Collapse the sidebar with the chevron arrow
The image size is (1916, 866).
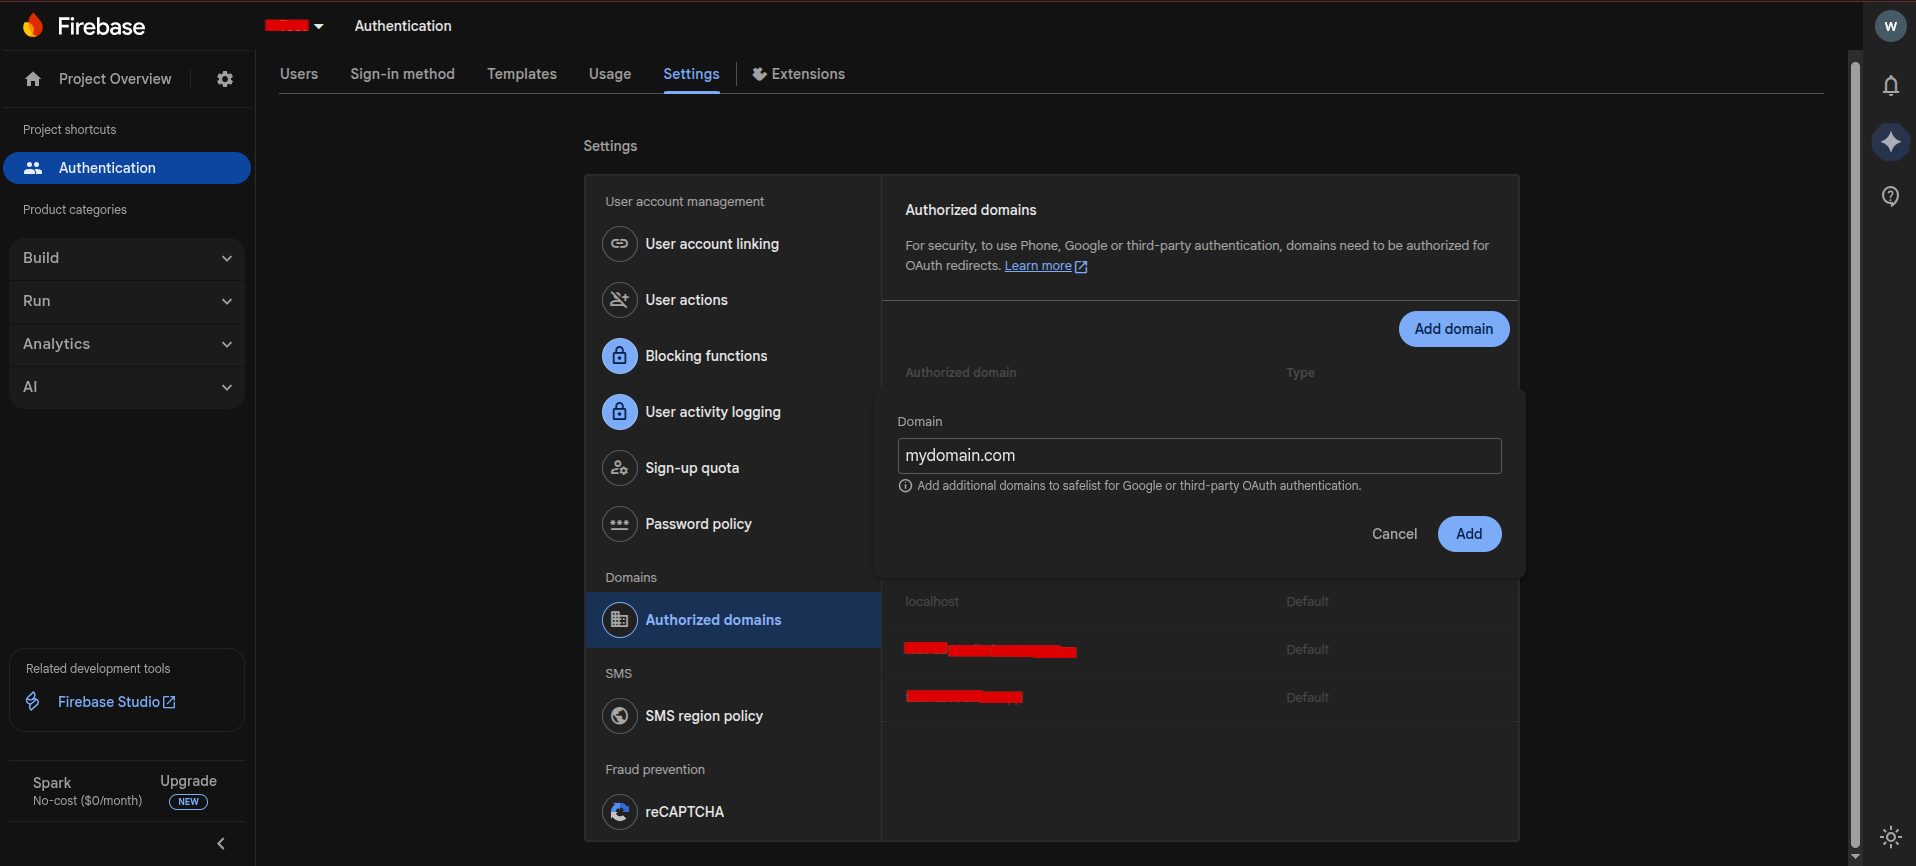pyautogui.click(x=221, y=844)
